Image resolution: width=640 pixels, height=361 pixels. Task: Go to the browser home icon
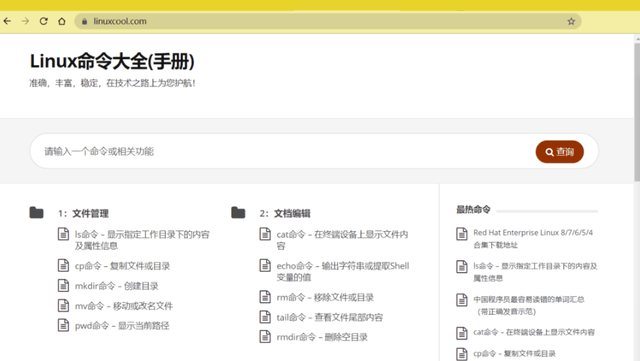pos(62,21)
